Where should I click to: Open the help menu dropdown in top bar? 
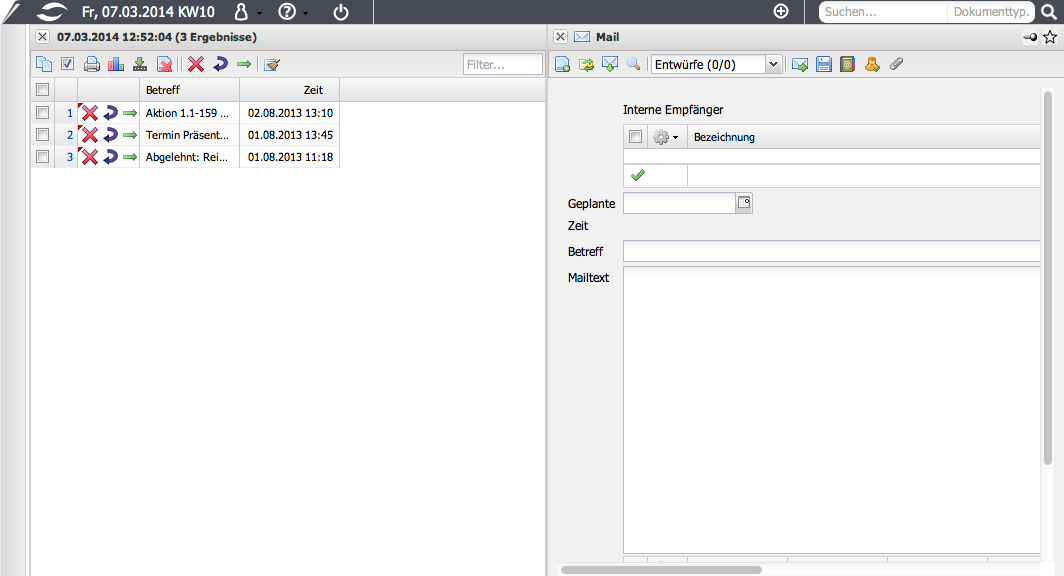pos(292,12)
